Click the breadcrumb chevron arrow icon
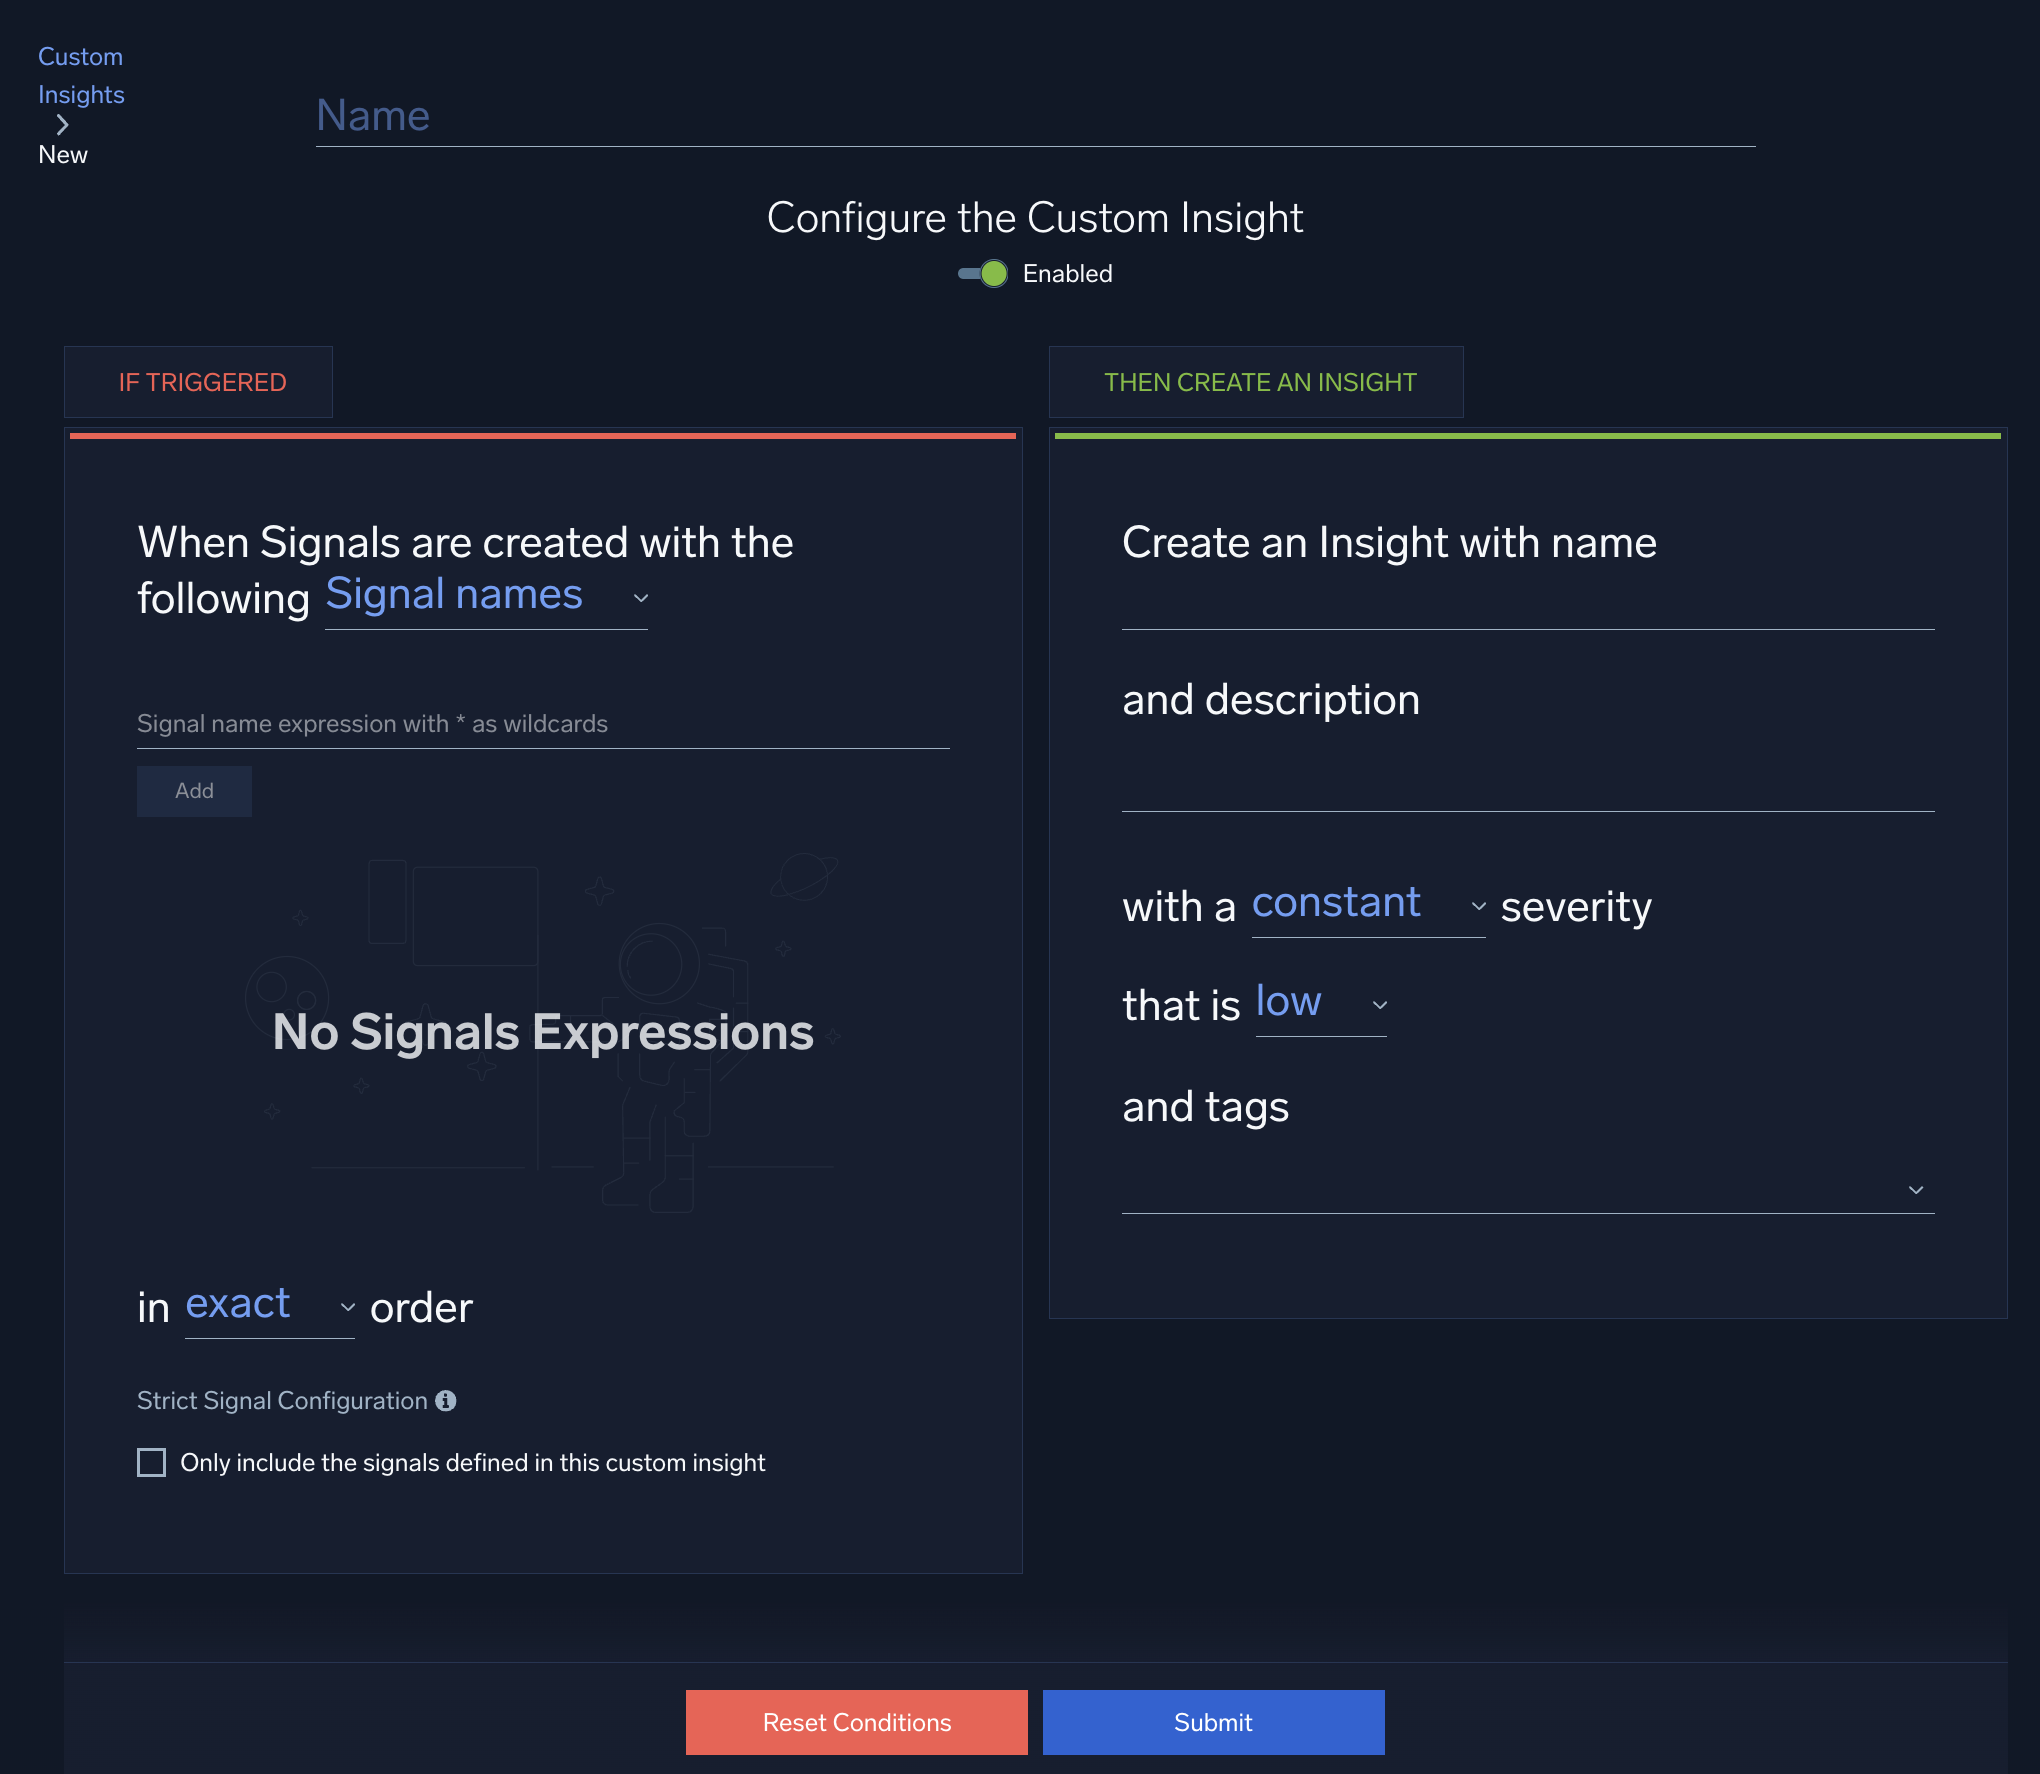The height and width of the screenshot is (1774, 2040). pos(63,124)
